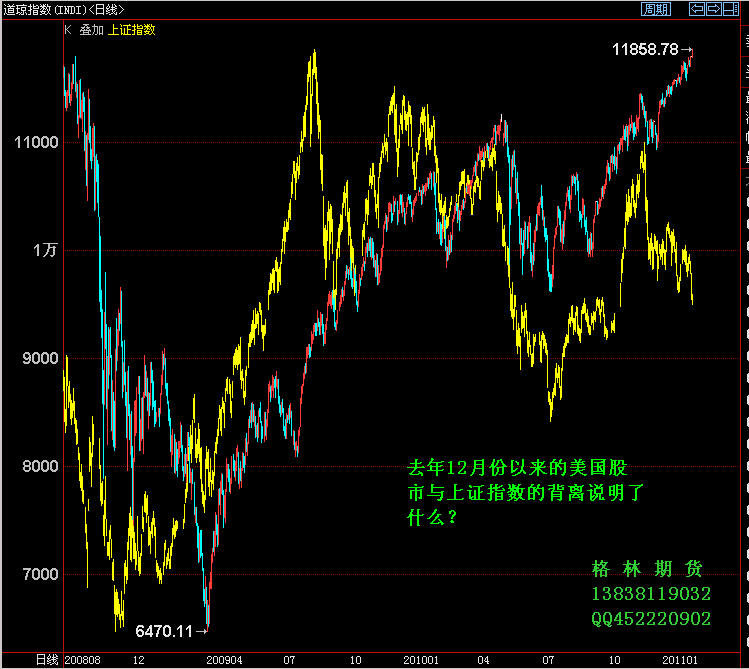Click the QQ452220902 text
The height and width of the screenshot is (669, 749).
651,619
